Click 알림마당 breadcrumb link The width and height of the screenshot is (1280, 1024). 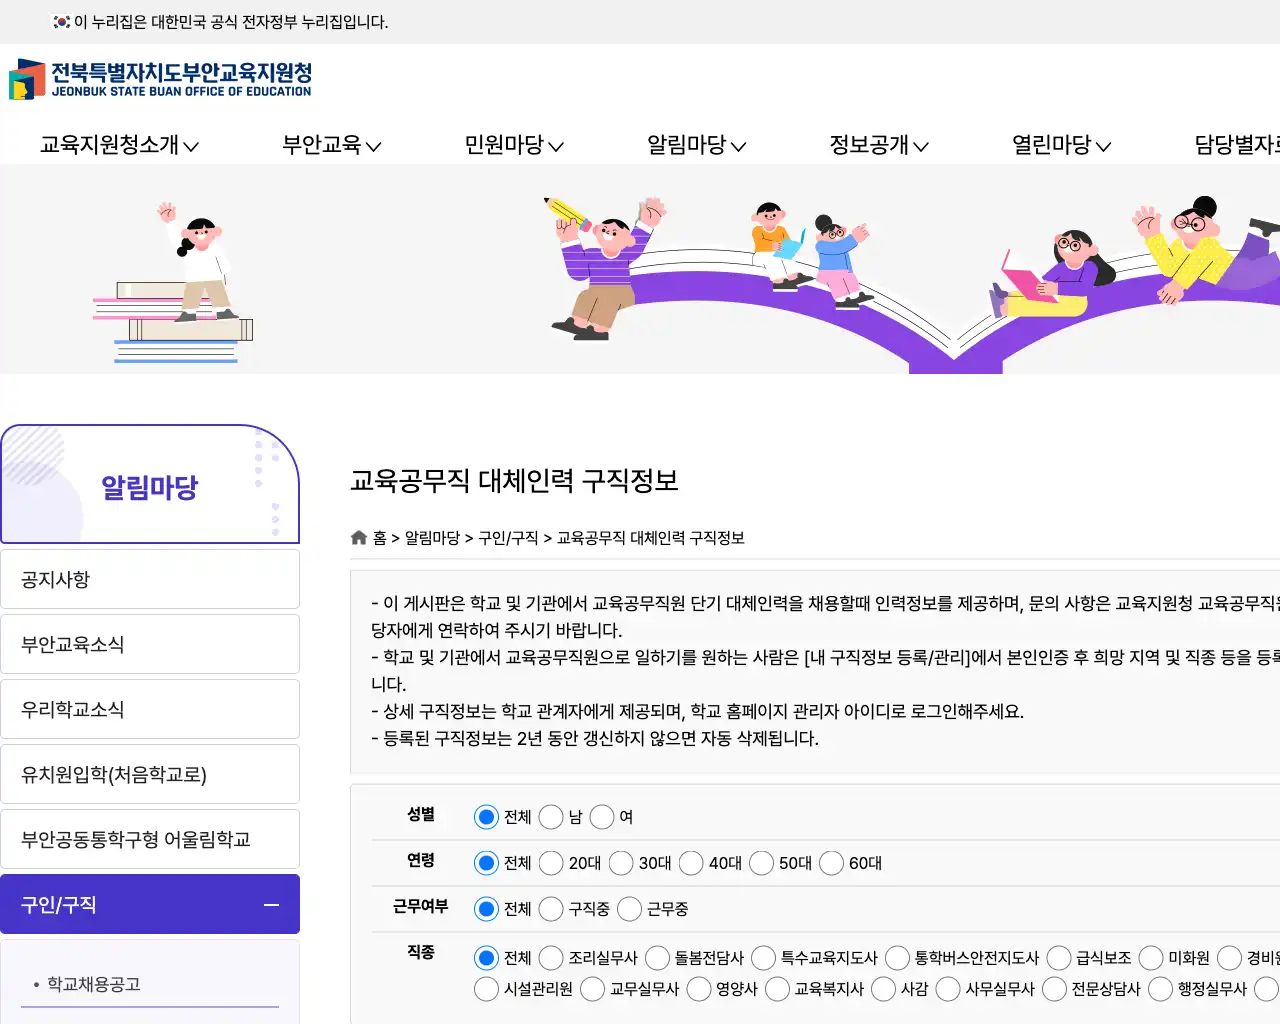(x=432, y=538)
